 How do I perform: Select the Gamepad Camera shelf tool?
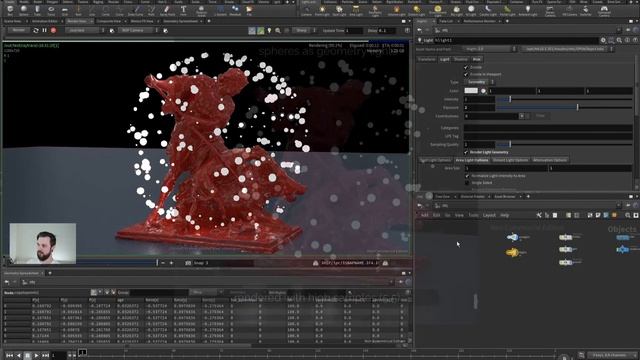tap(604, 10)
